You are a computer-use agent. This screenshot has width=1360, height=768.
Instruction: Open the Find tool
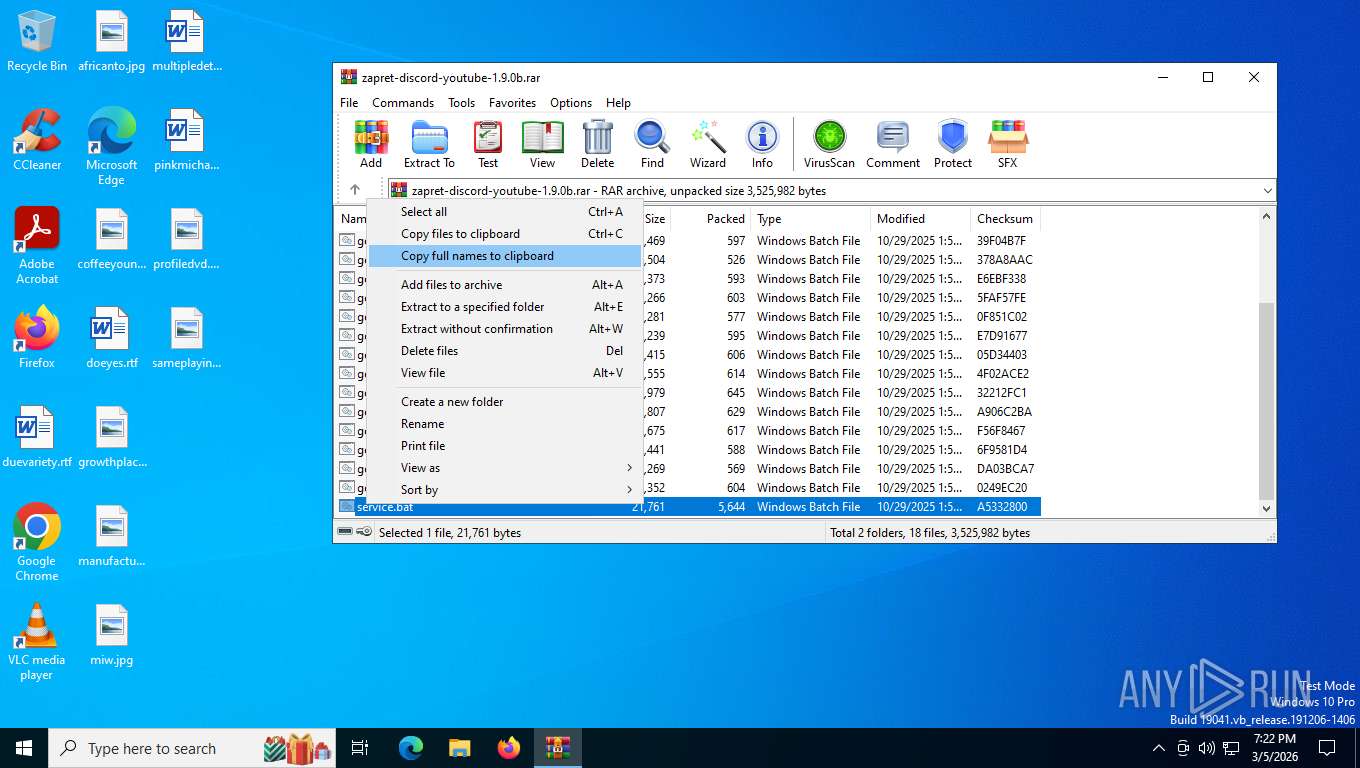pyautogui.click(x=652, y=144)
